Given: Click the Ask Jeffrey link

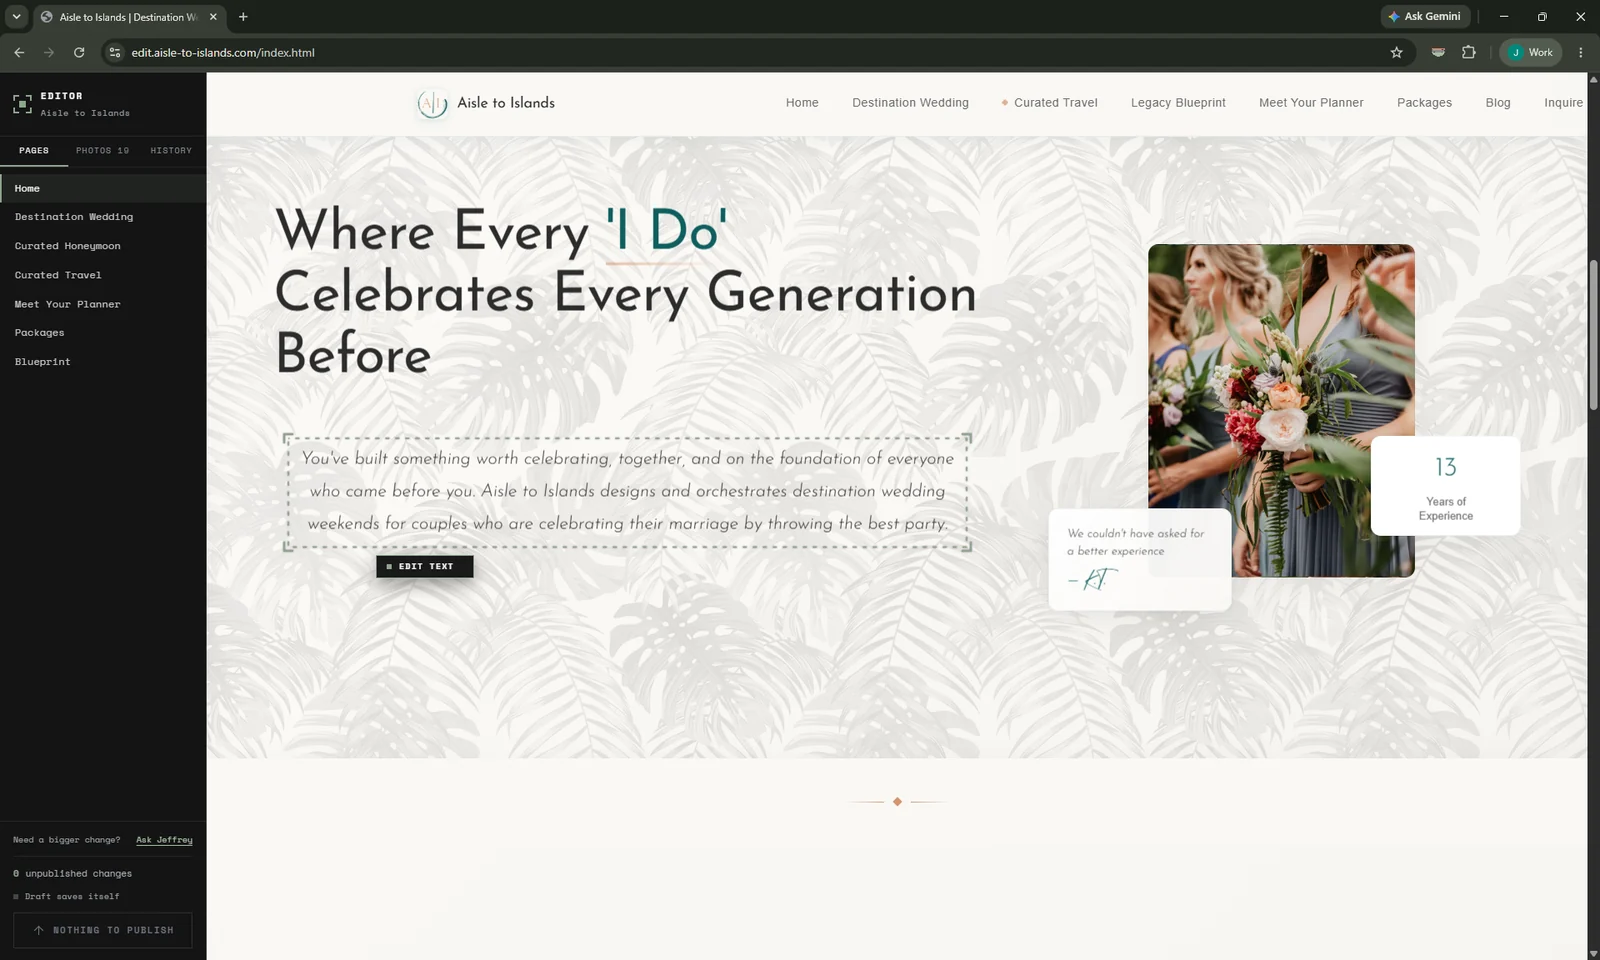Looking at the screenshot, I should (x=164, y=840).
